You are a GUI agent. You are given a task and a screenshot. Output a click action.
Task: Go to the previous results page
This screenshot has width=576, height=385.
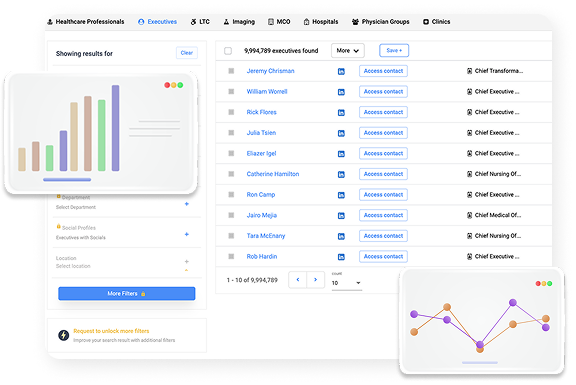click(x=298, y=280)
